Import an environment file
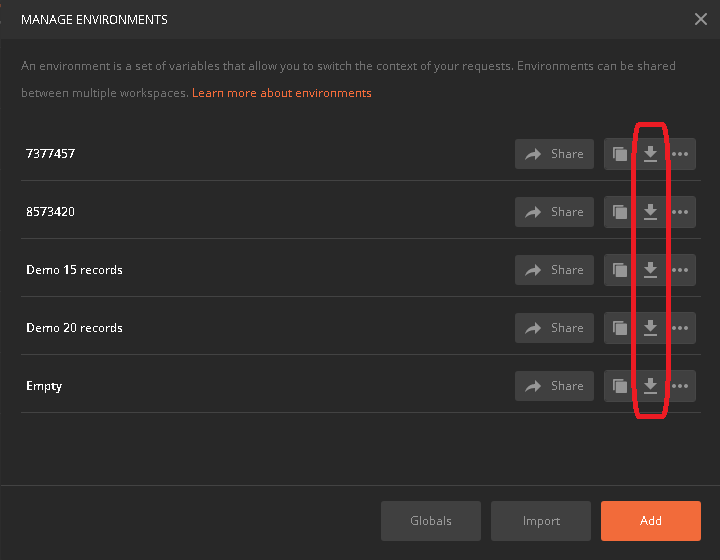 (x=541, y=521)
